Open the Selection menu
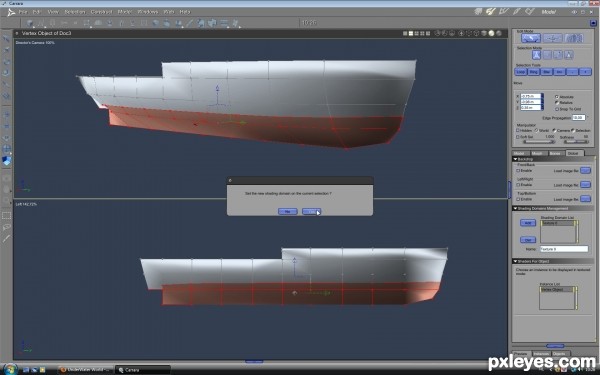The height and width of the screenshot is (375, 600). tap(75, 12)
